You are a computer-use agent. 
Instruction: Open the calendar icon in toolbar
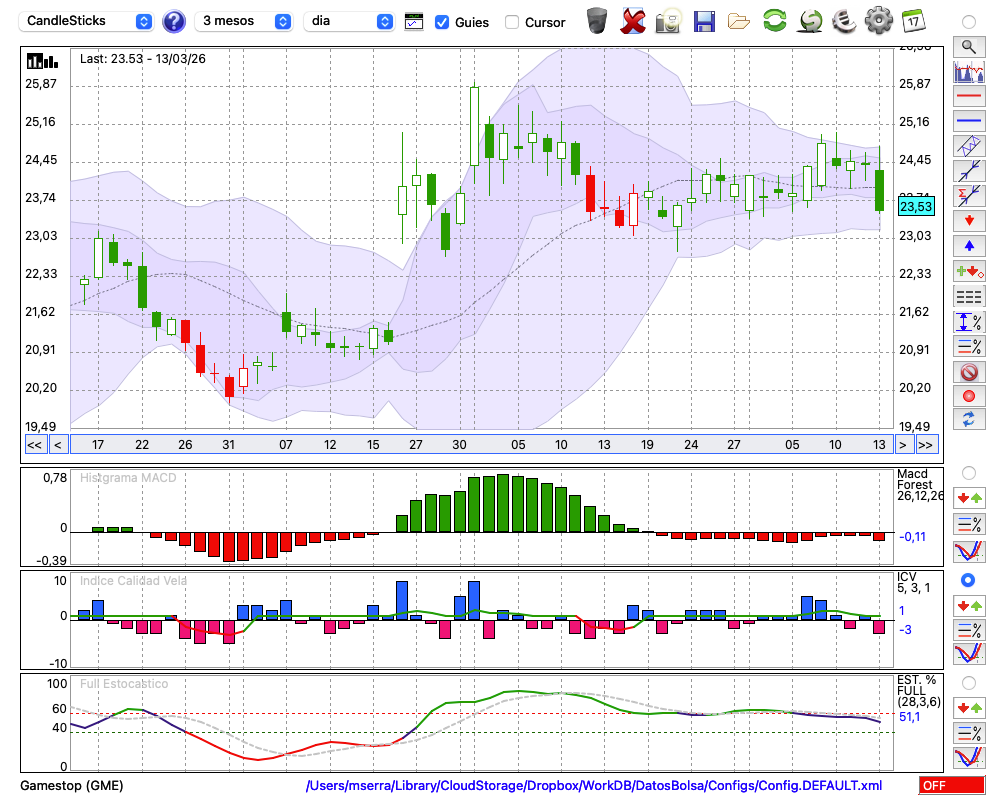tap(913, 21)
